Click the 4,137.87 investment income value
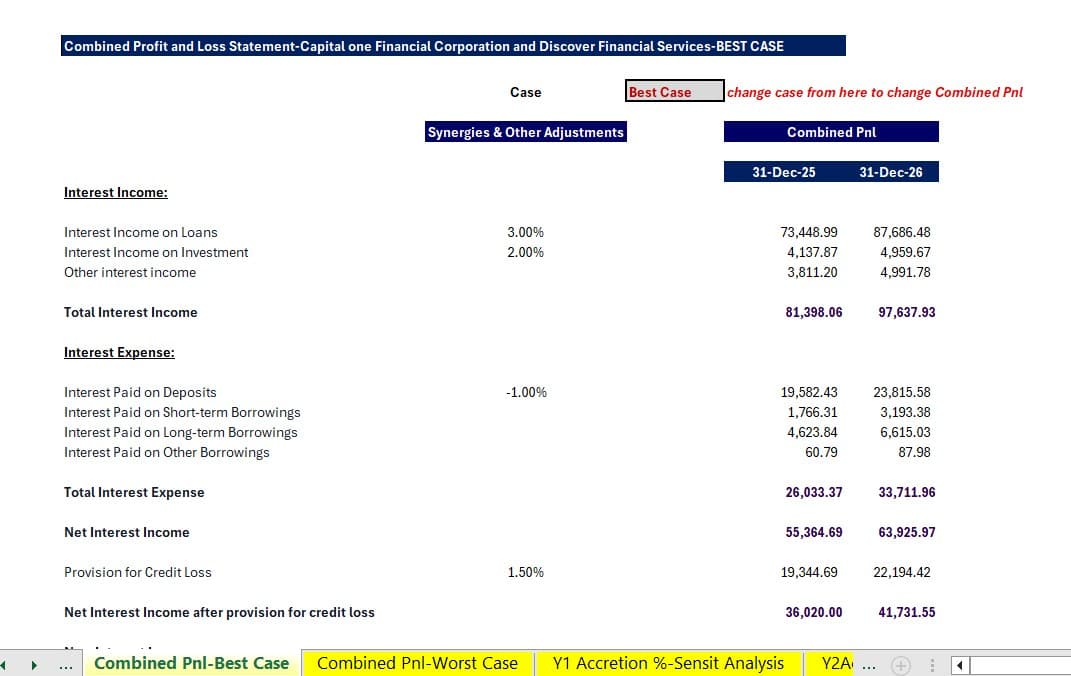 pos(812,252)
